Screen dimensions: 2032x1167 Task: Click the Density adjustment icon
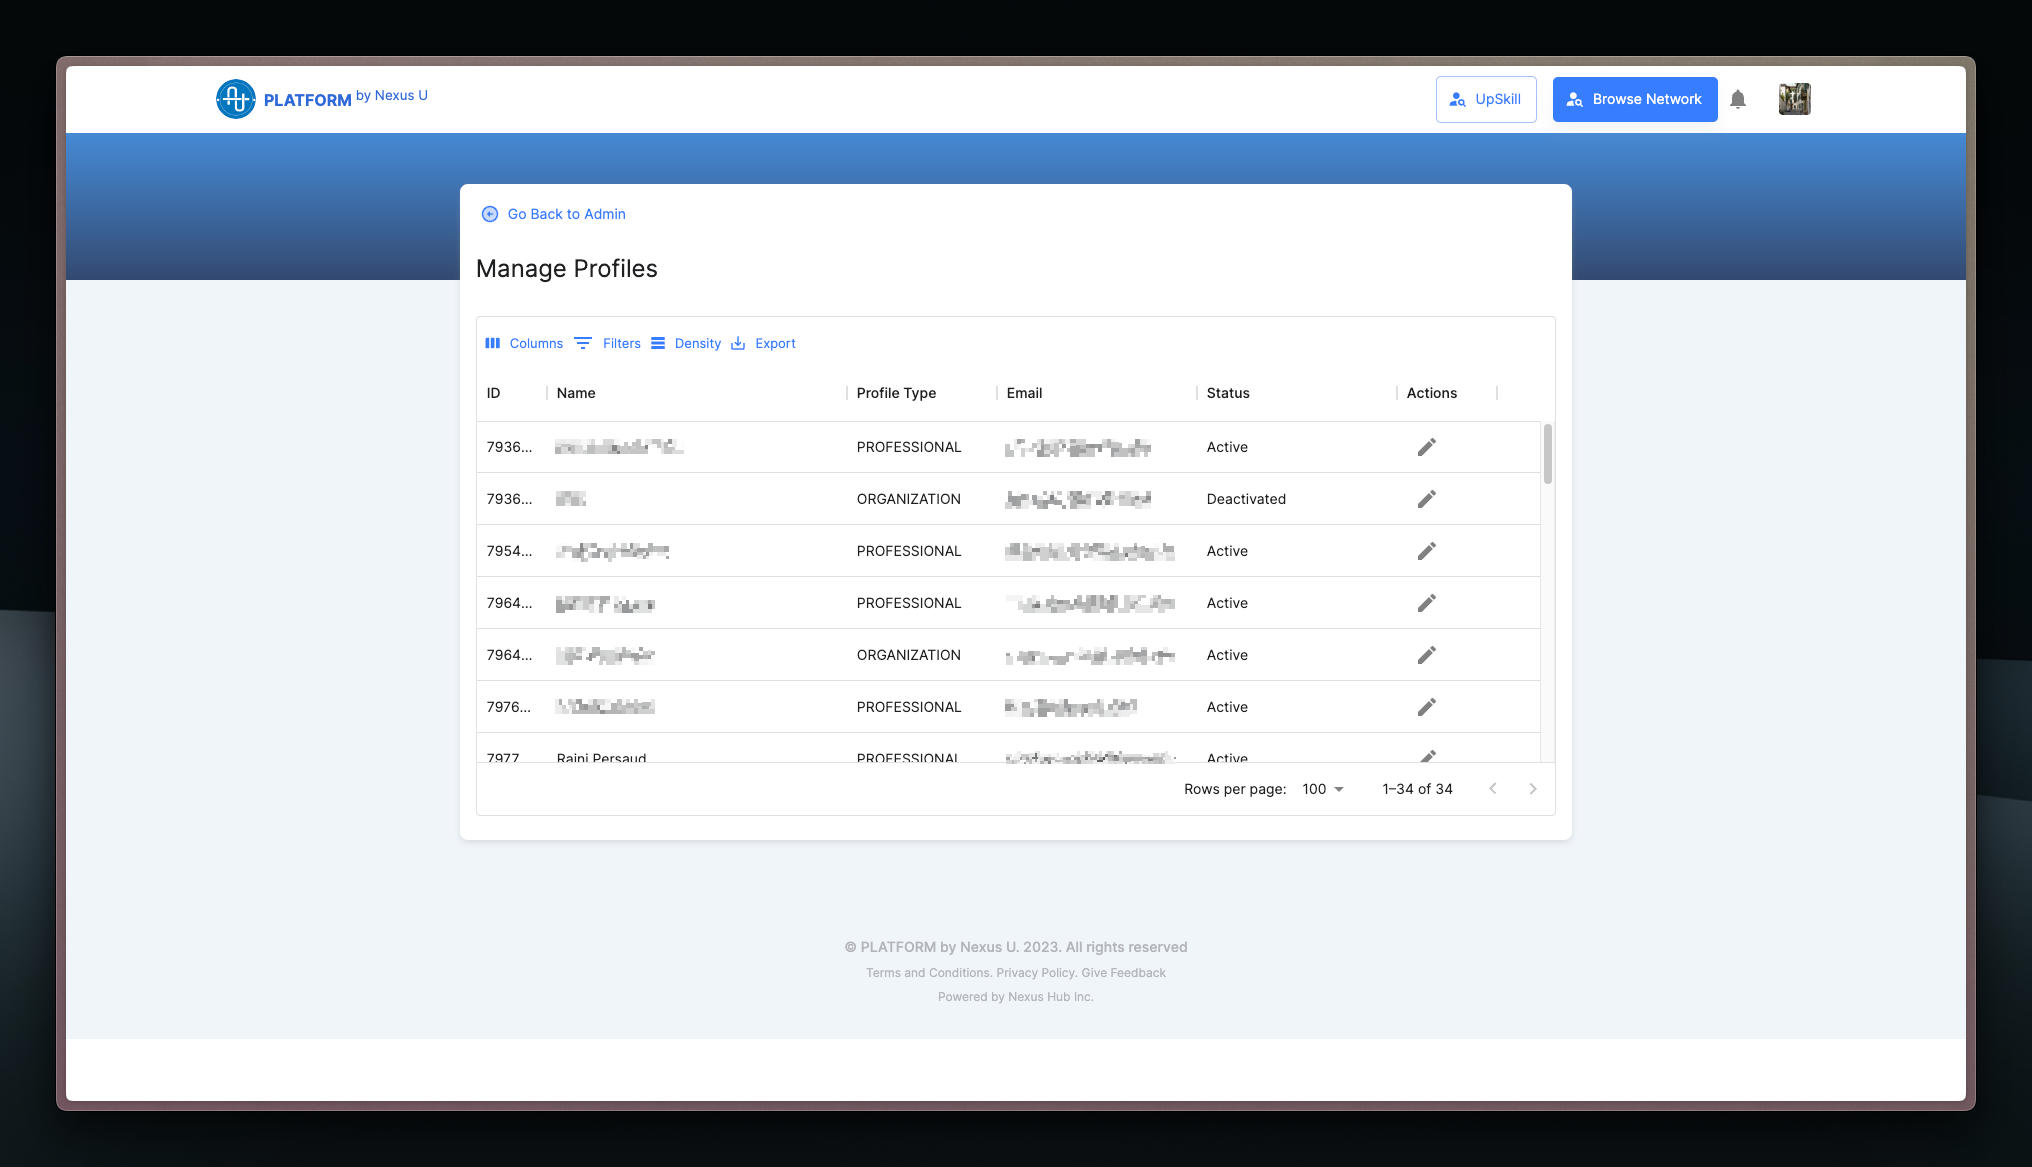658,343
